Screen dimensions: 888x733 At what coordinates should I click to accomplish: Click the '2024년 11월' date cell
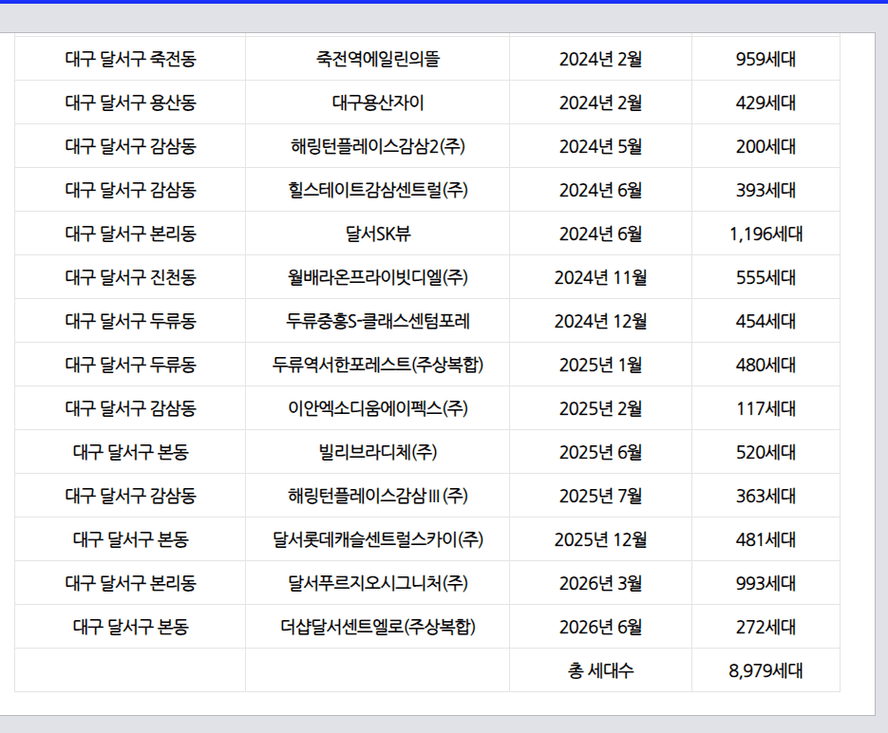pos(600,277)
